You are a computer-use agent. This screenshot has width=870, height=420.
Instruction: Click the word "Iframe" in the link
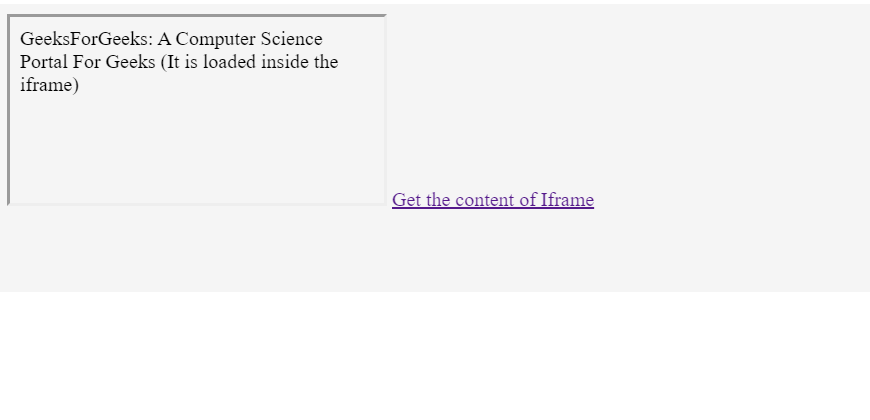click(567, 200)
